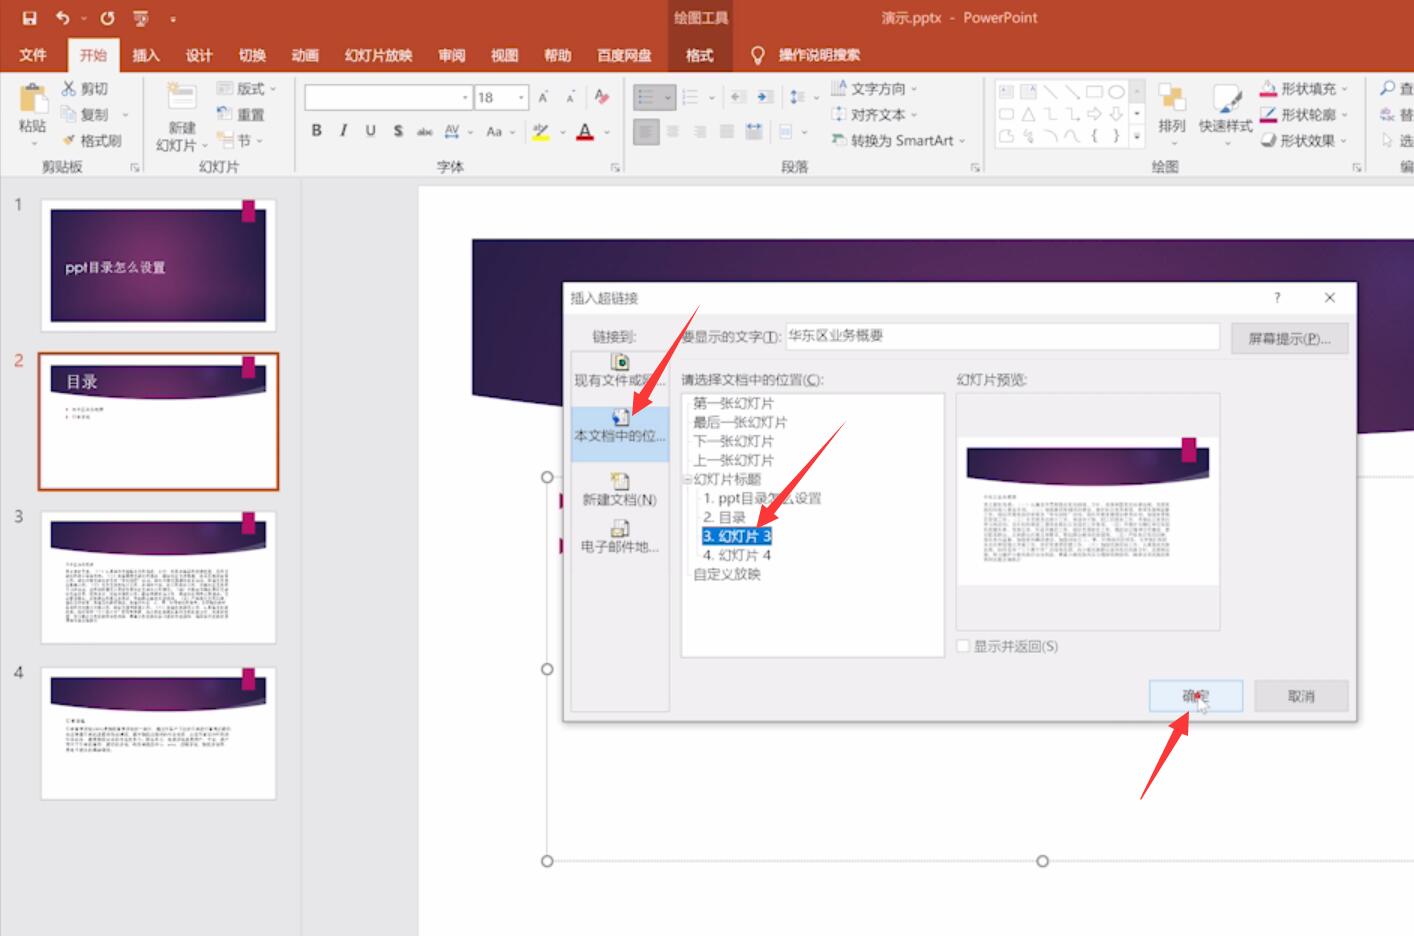The image size is (1414, 936).
Task: Open the font size dropdown showing 18
Action: [521, 97]
